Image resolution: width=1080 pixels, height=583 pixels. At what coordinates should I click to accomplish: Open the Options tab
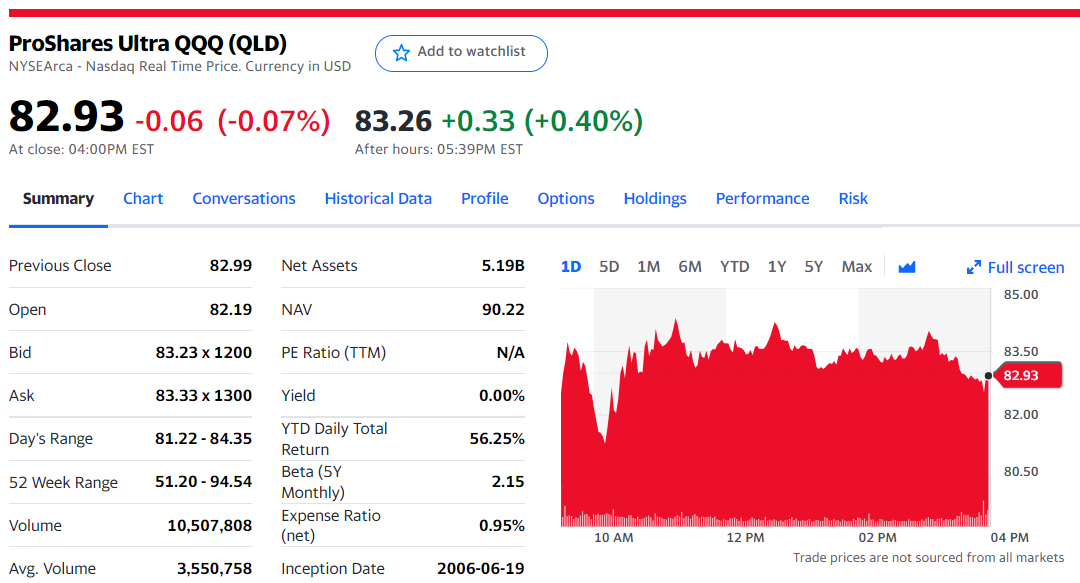tap(565, 198)
